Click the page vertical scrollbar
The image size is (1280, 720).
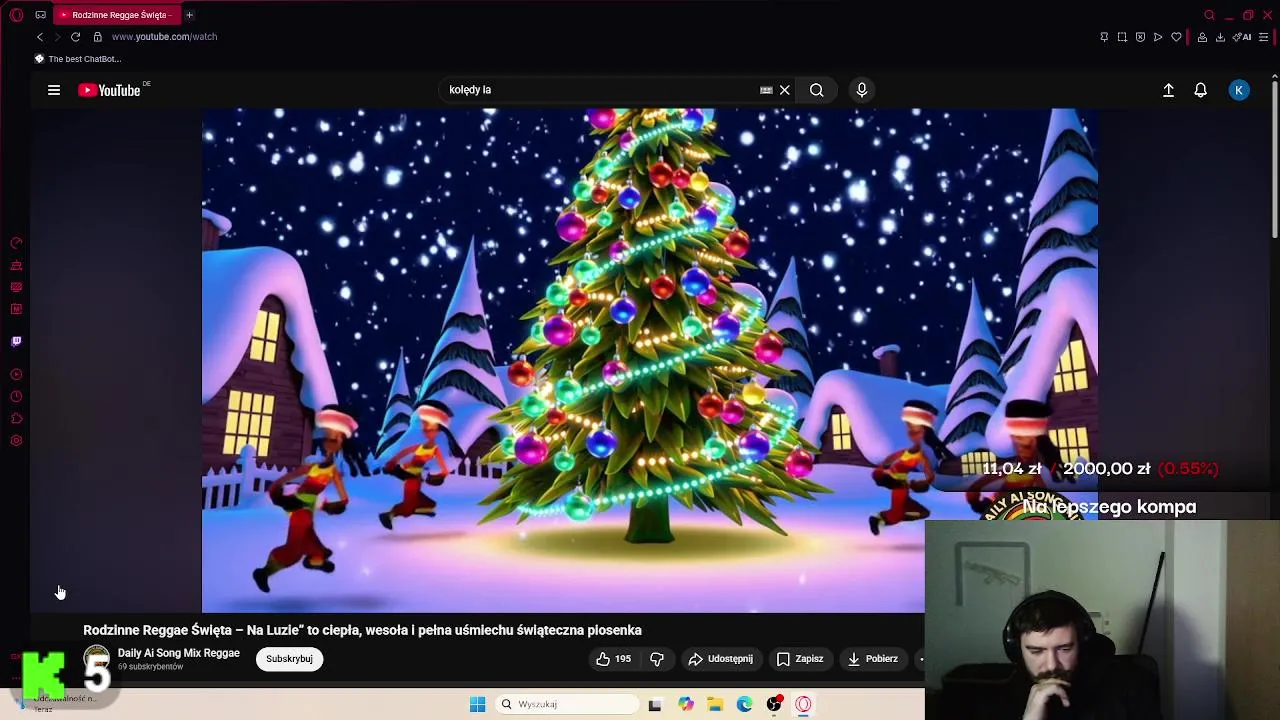point(1275,157)
